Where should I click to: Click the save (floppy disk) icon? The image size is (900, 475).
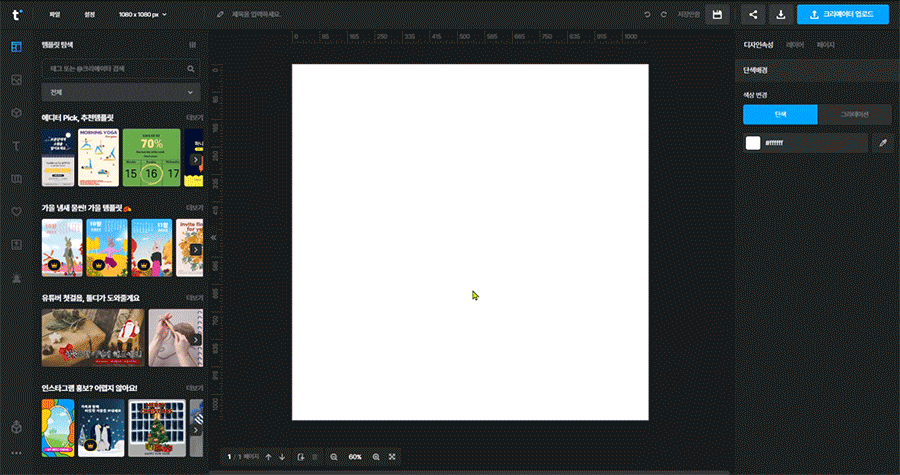(716, 14)
